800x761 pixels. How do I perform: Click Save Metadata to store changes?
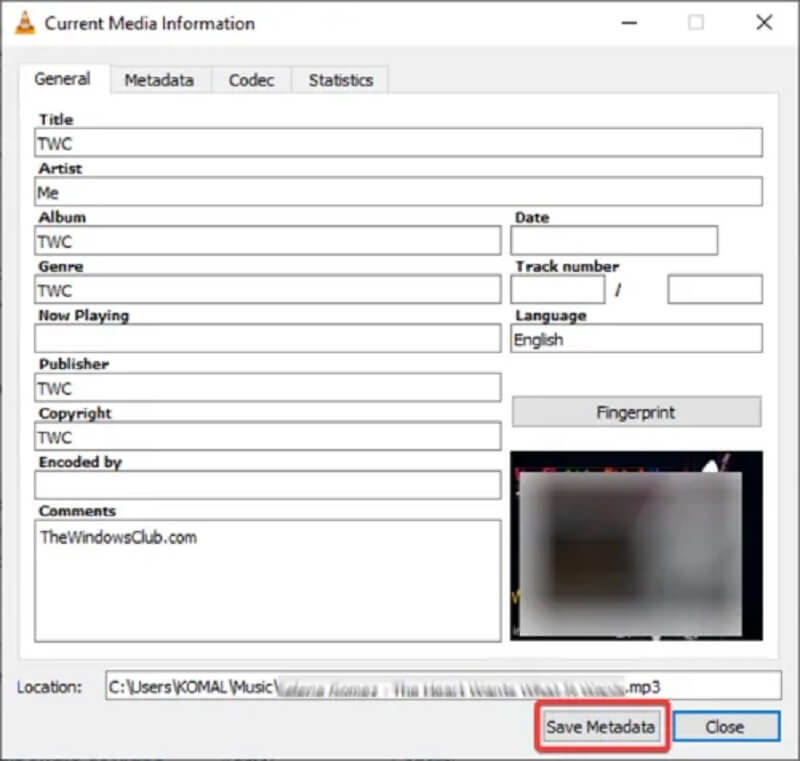(x=600, y=727)
